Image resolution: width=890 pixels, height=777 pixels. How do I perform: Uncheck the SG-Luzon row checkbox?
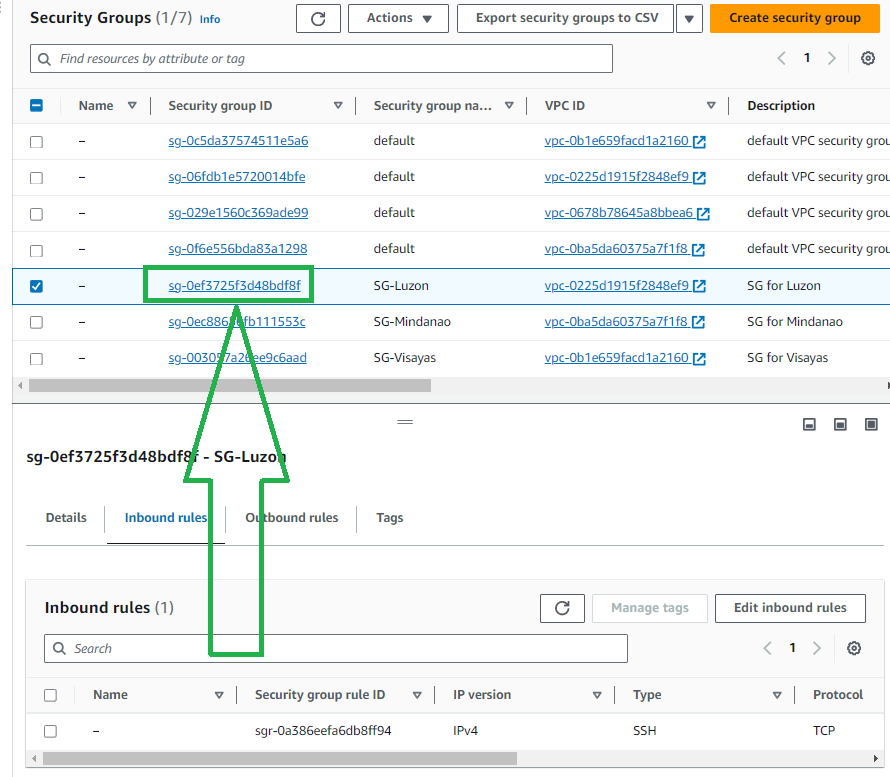click(x=36, y=286)
